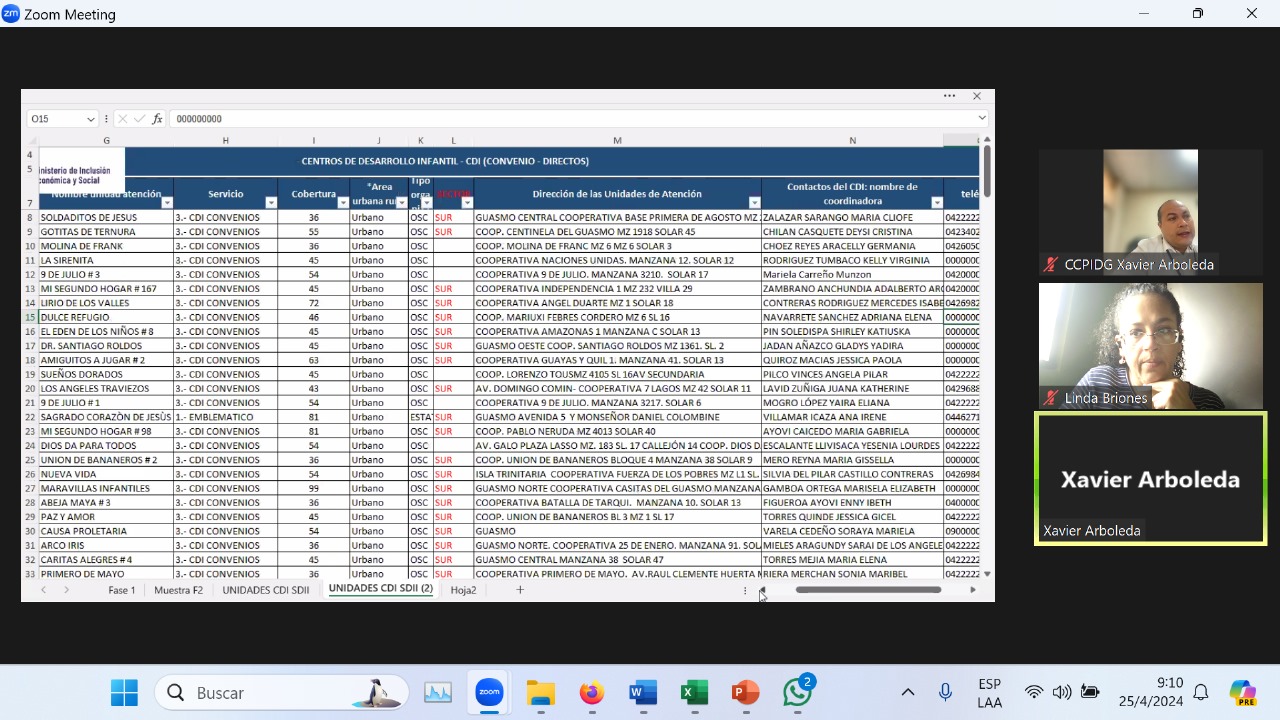
Task: Open WhatsApp from the taskbar
Action: tap(797, 693)
